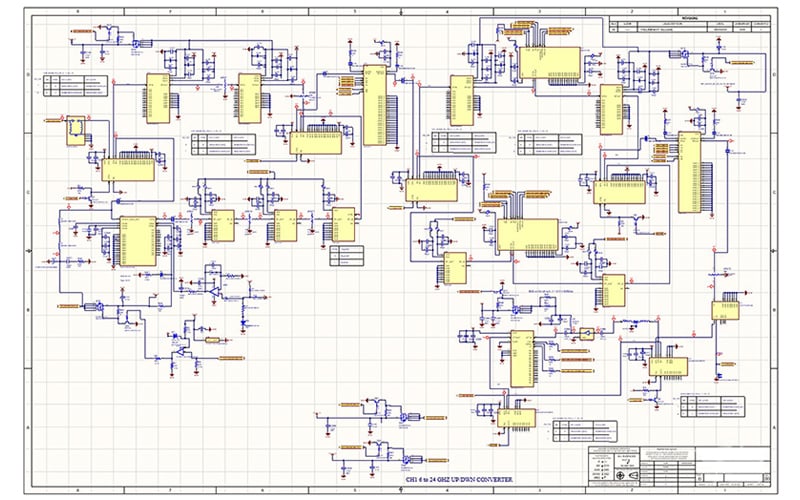Click the small three-row legend table
Image resolution: width=800 pixels, height=500 pixels.
(346, 256)
